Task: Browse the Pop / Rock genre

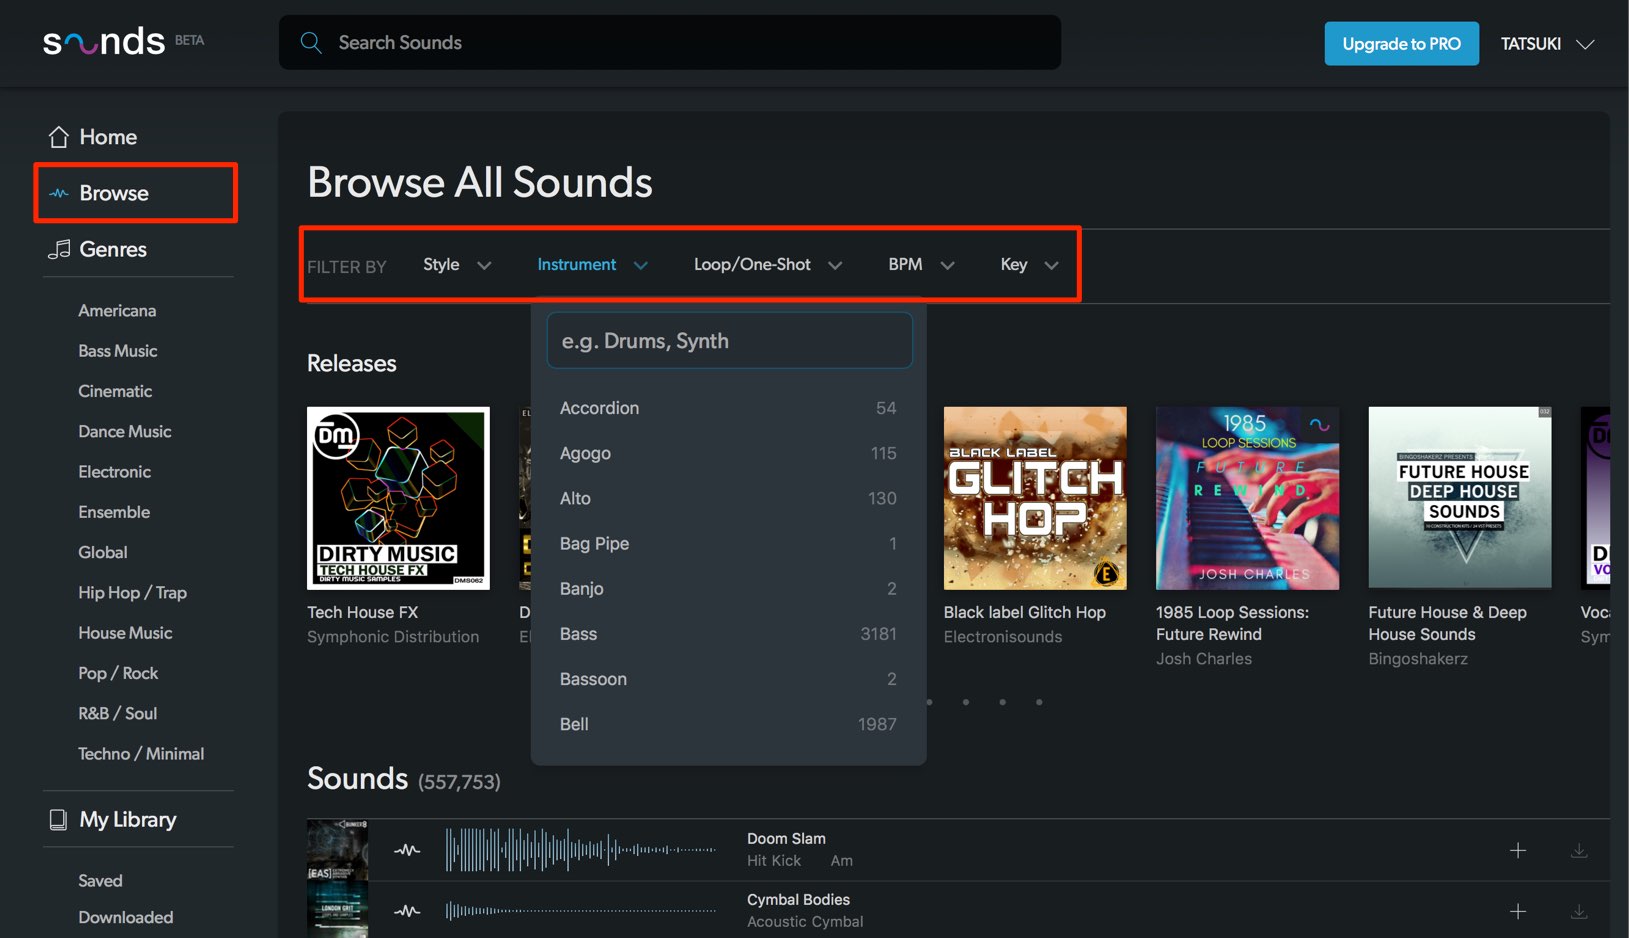Action: coord(118,673)
